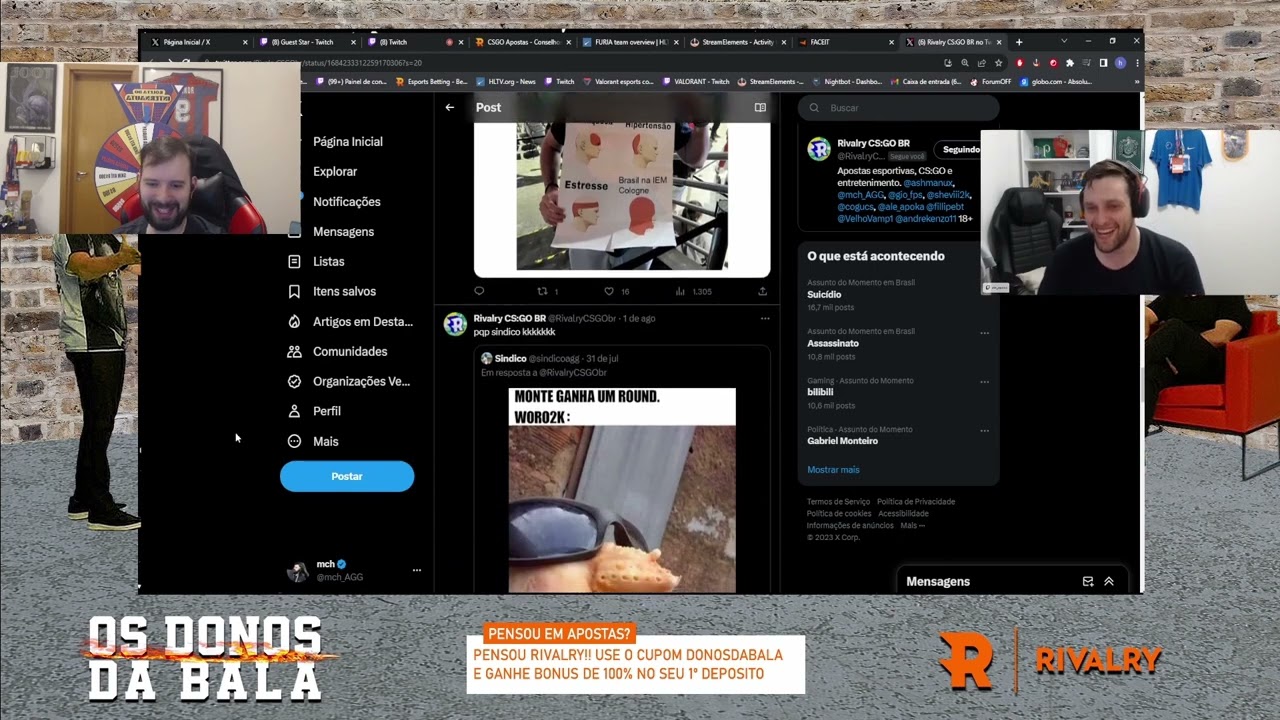The height and width of the screenshot is (720, 1280).
Task: Open options for Assassinato trend
Action: (984, 333)
